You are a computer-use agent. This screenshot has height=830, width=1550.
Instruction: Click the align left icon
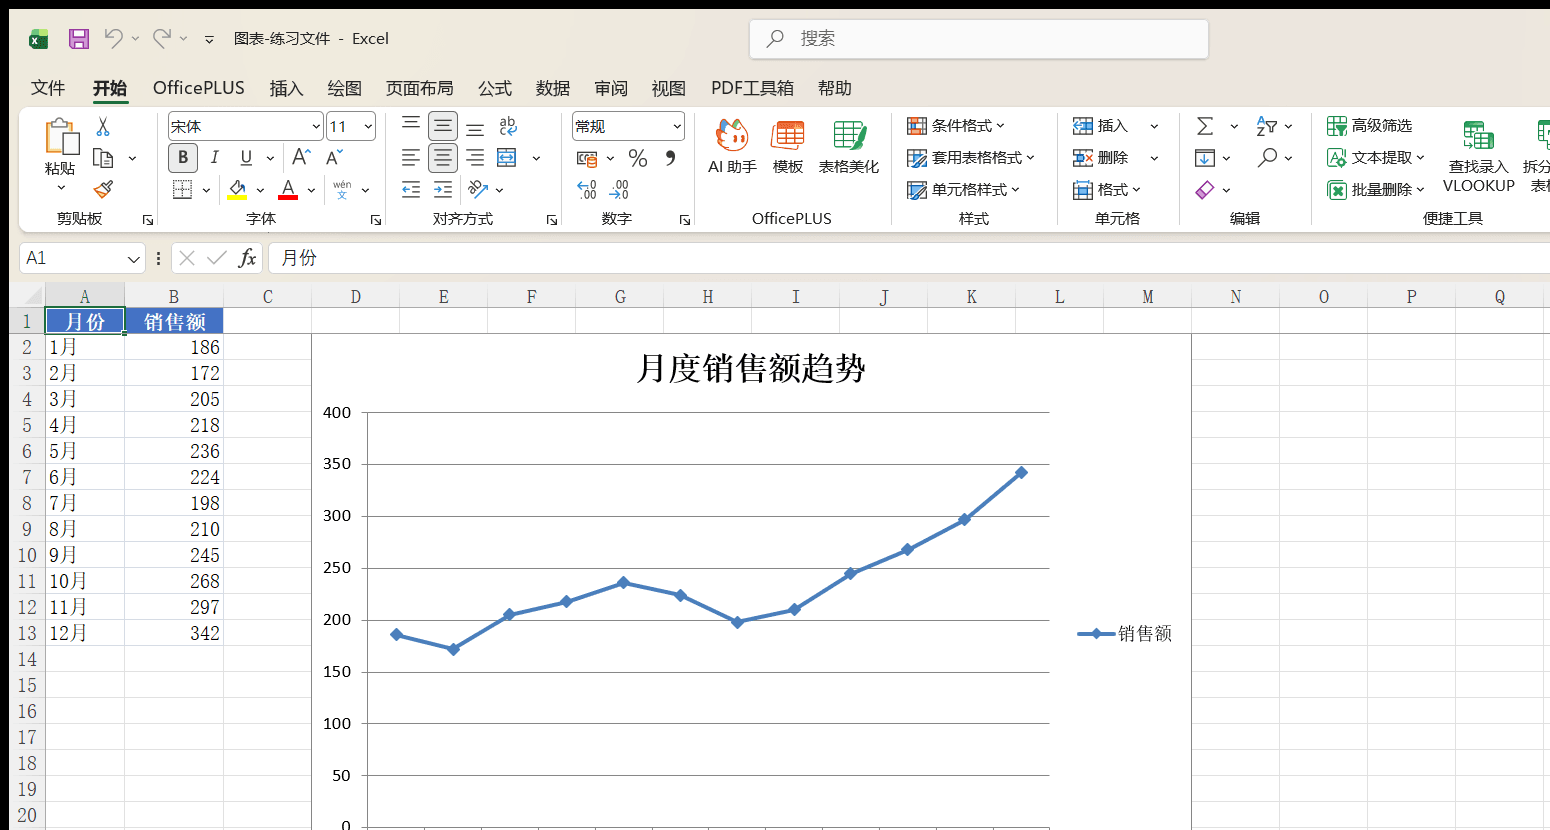click(411, 158)
